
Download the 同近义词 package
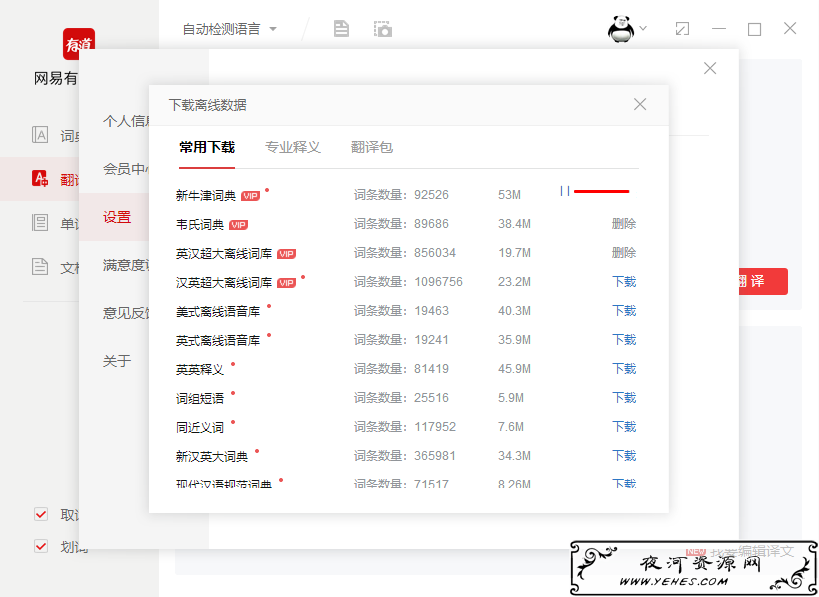pos(624,427)
